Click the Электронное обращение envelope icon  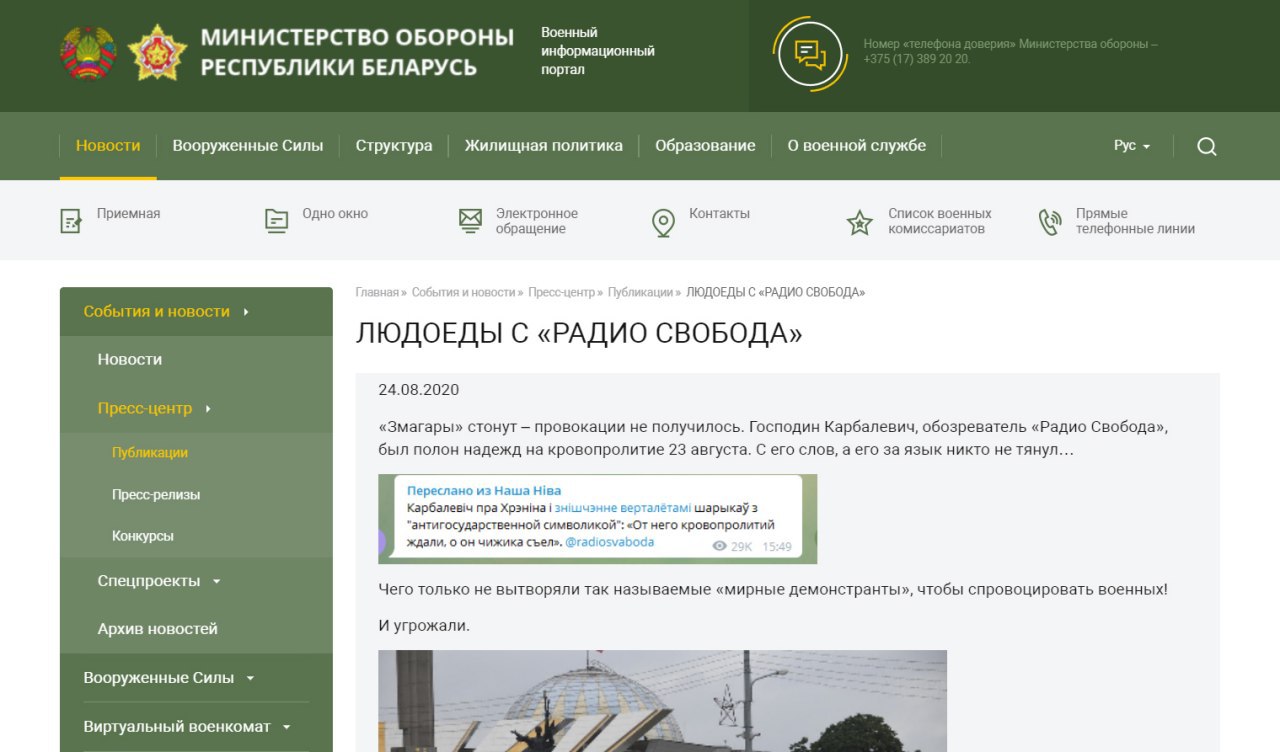[470, 221]
